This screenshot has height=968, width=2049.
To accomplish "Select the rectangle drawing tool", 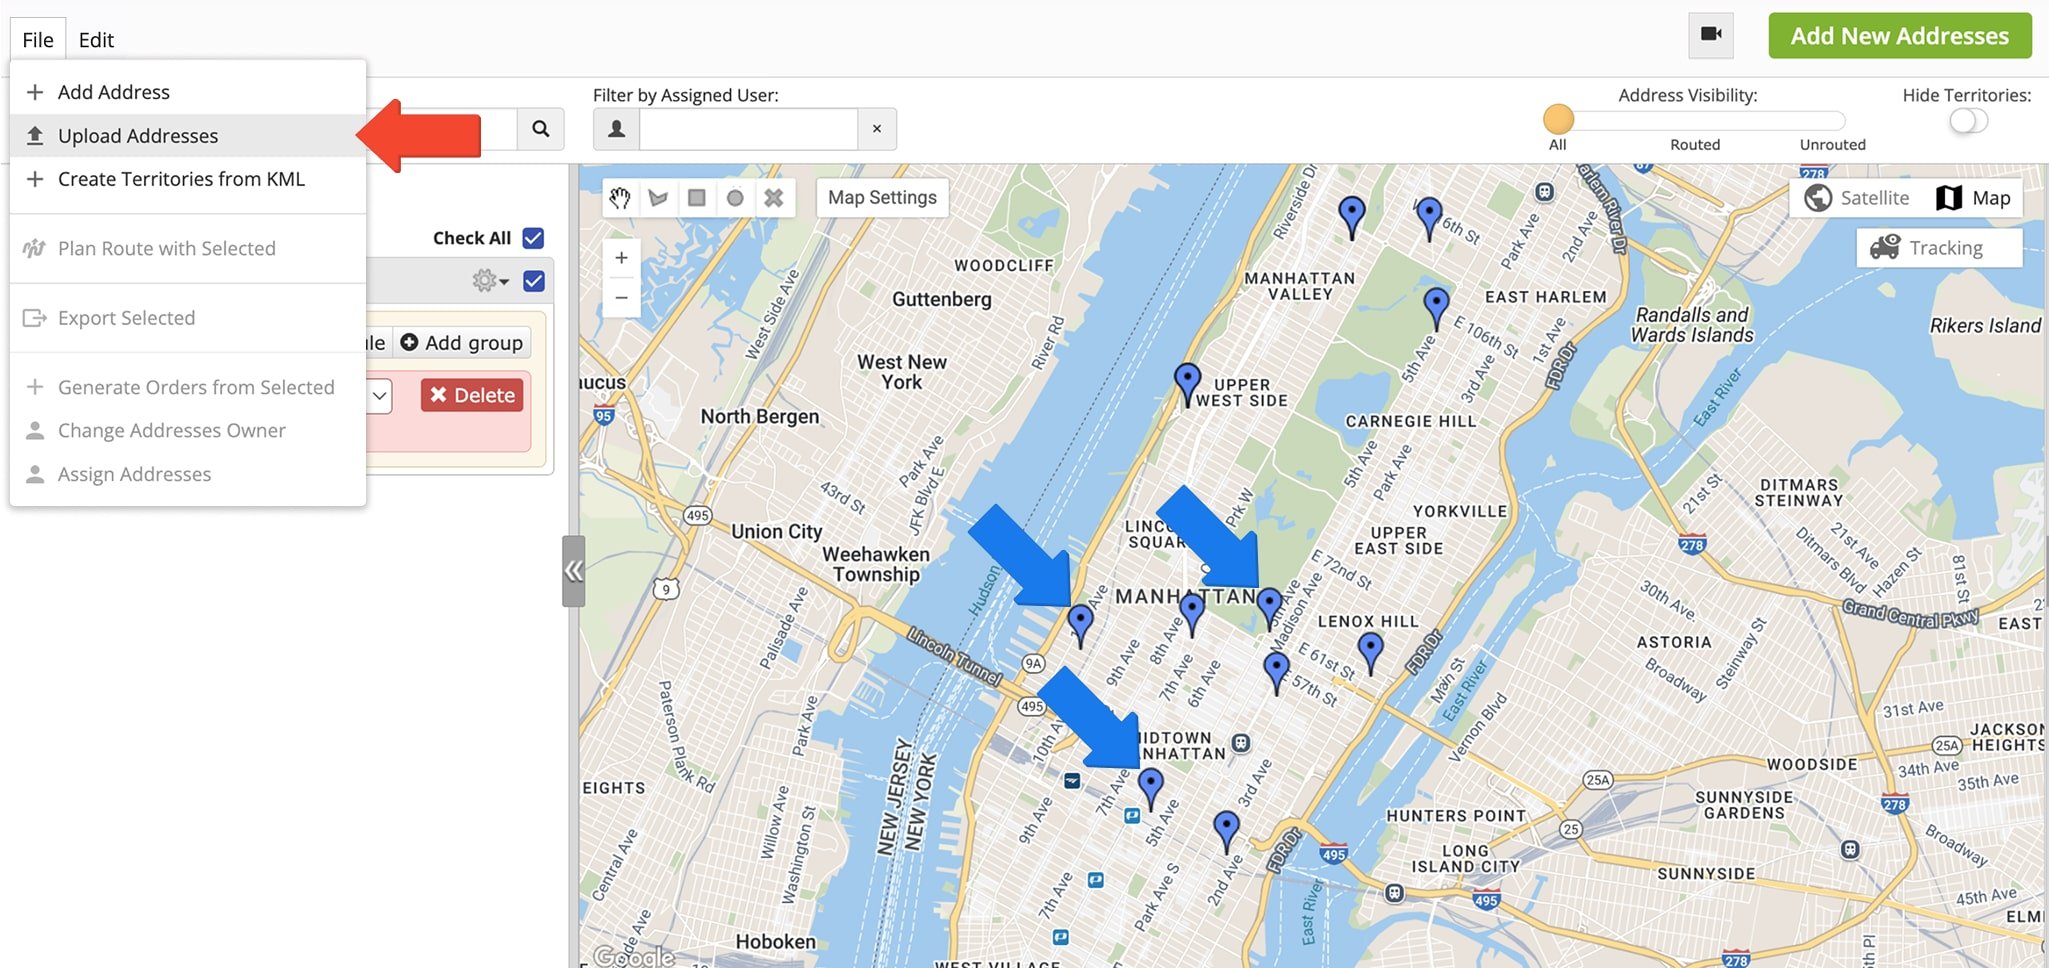I will click(697, 198).
